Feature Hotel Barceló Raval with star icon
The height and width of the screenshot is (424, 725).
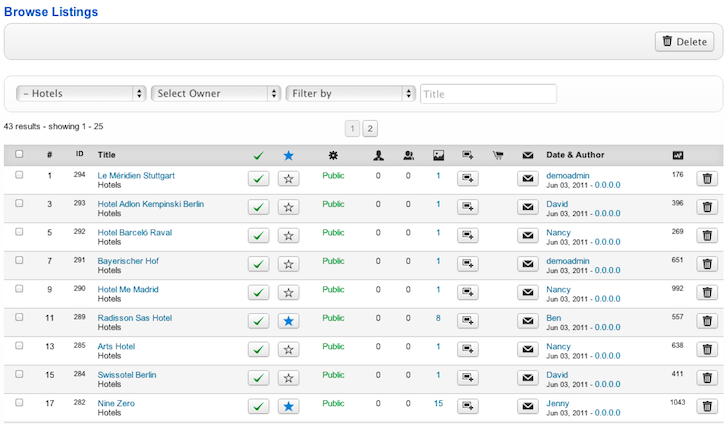click(x=288, y=236)
